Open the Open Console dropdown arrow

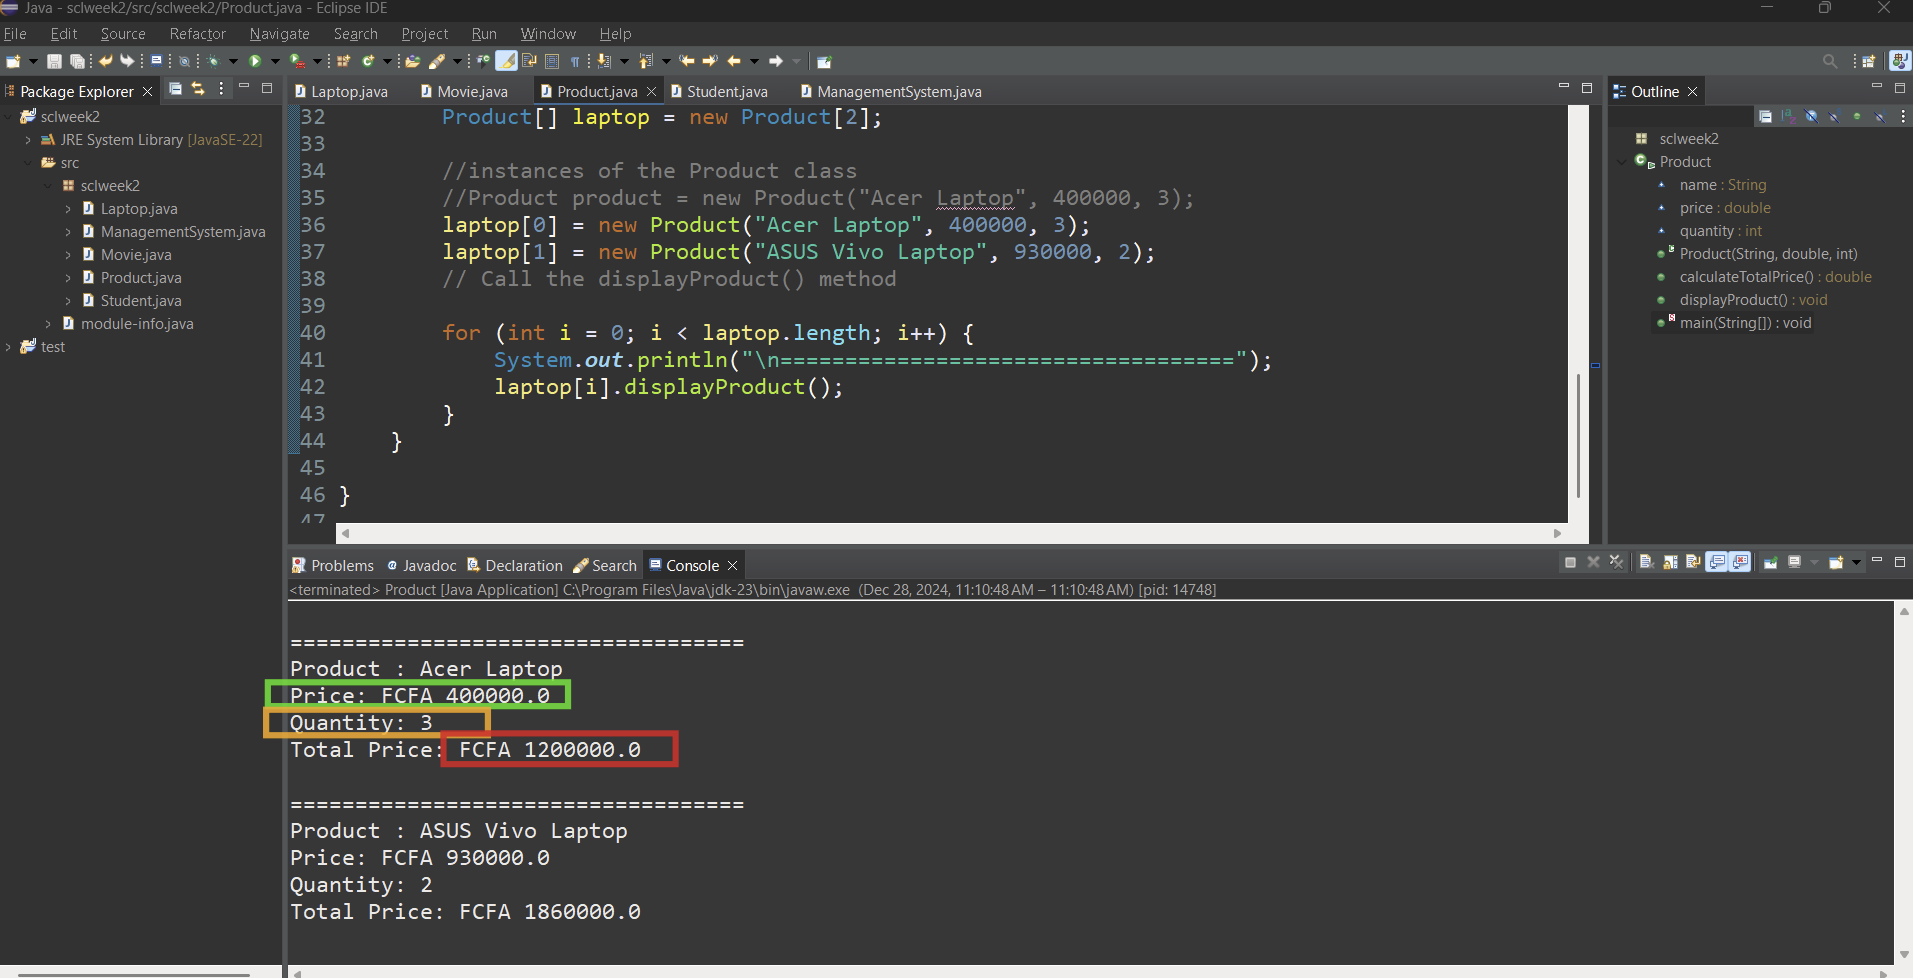tap(1856, 563)
